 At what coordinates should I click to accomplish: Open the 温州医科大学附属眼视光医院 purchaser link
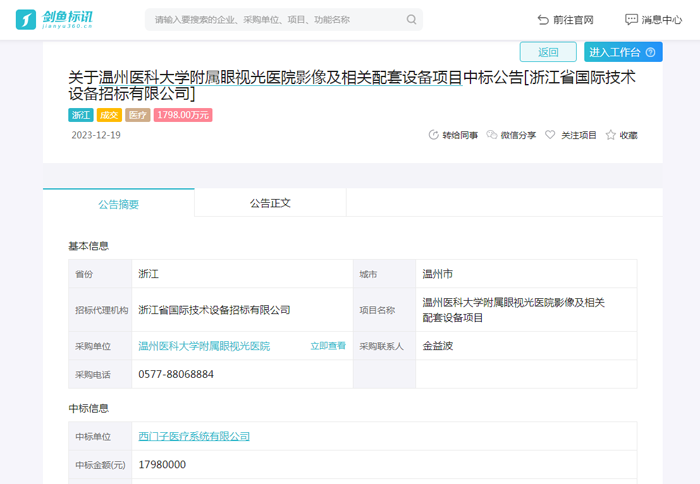[x=204, y=346]
